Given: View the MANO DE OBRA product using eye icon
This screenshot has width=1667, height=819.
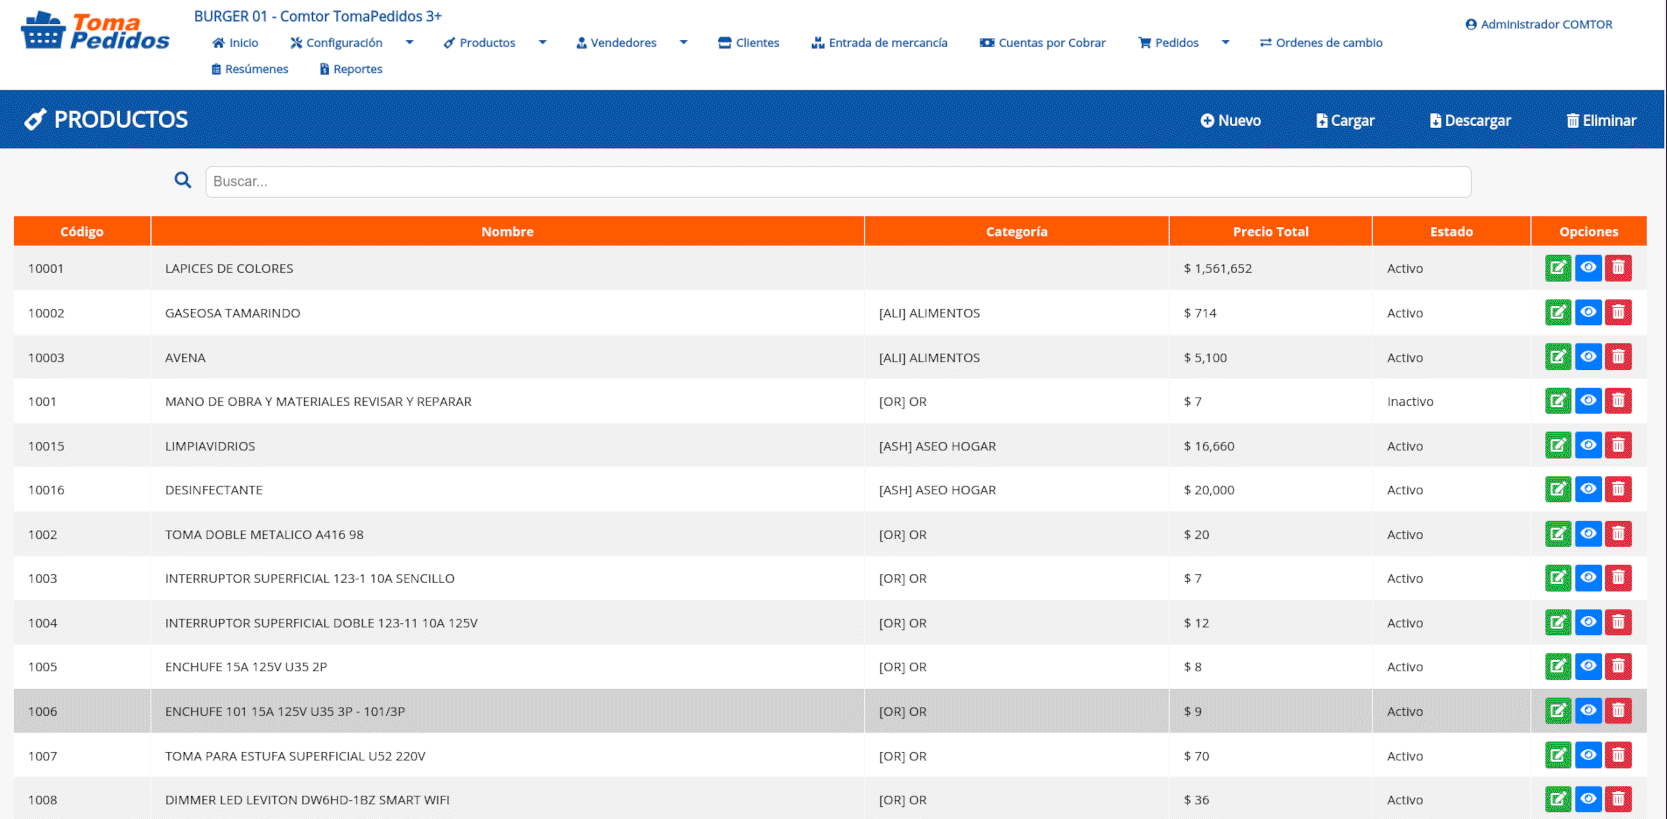Looking at the screenshot, I should [x=1588, y=401].
